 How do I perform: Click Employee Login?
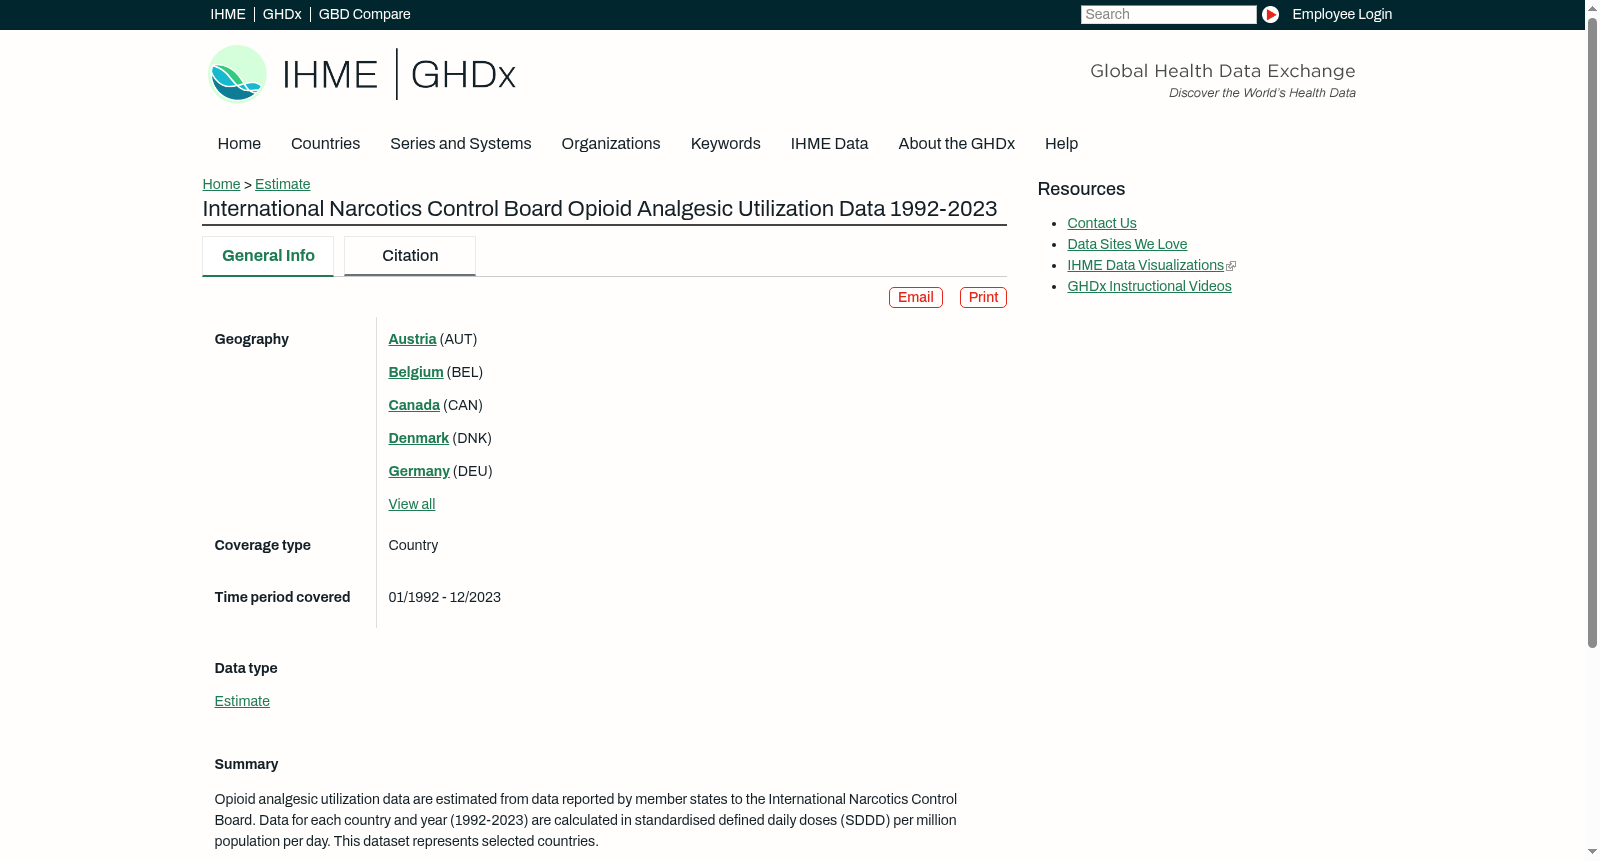1342,14
